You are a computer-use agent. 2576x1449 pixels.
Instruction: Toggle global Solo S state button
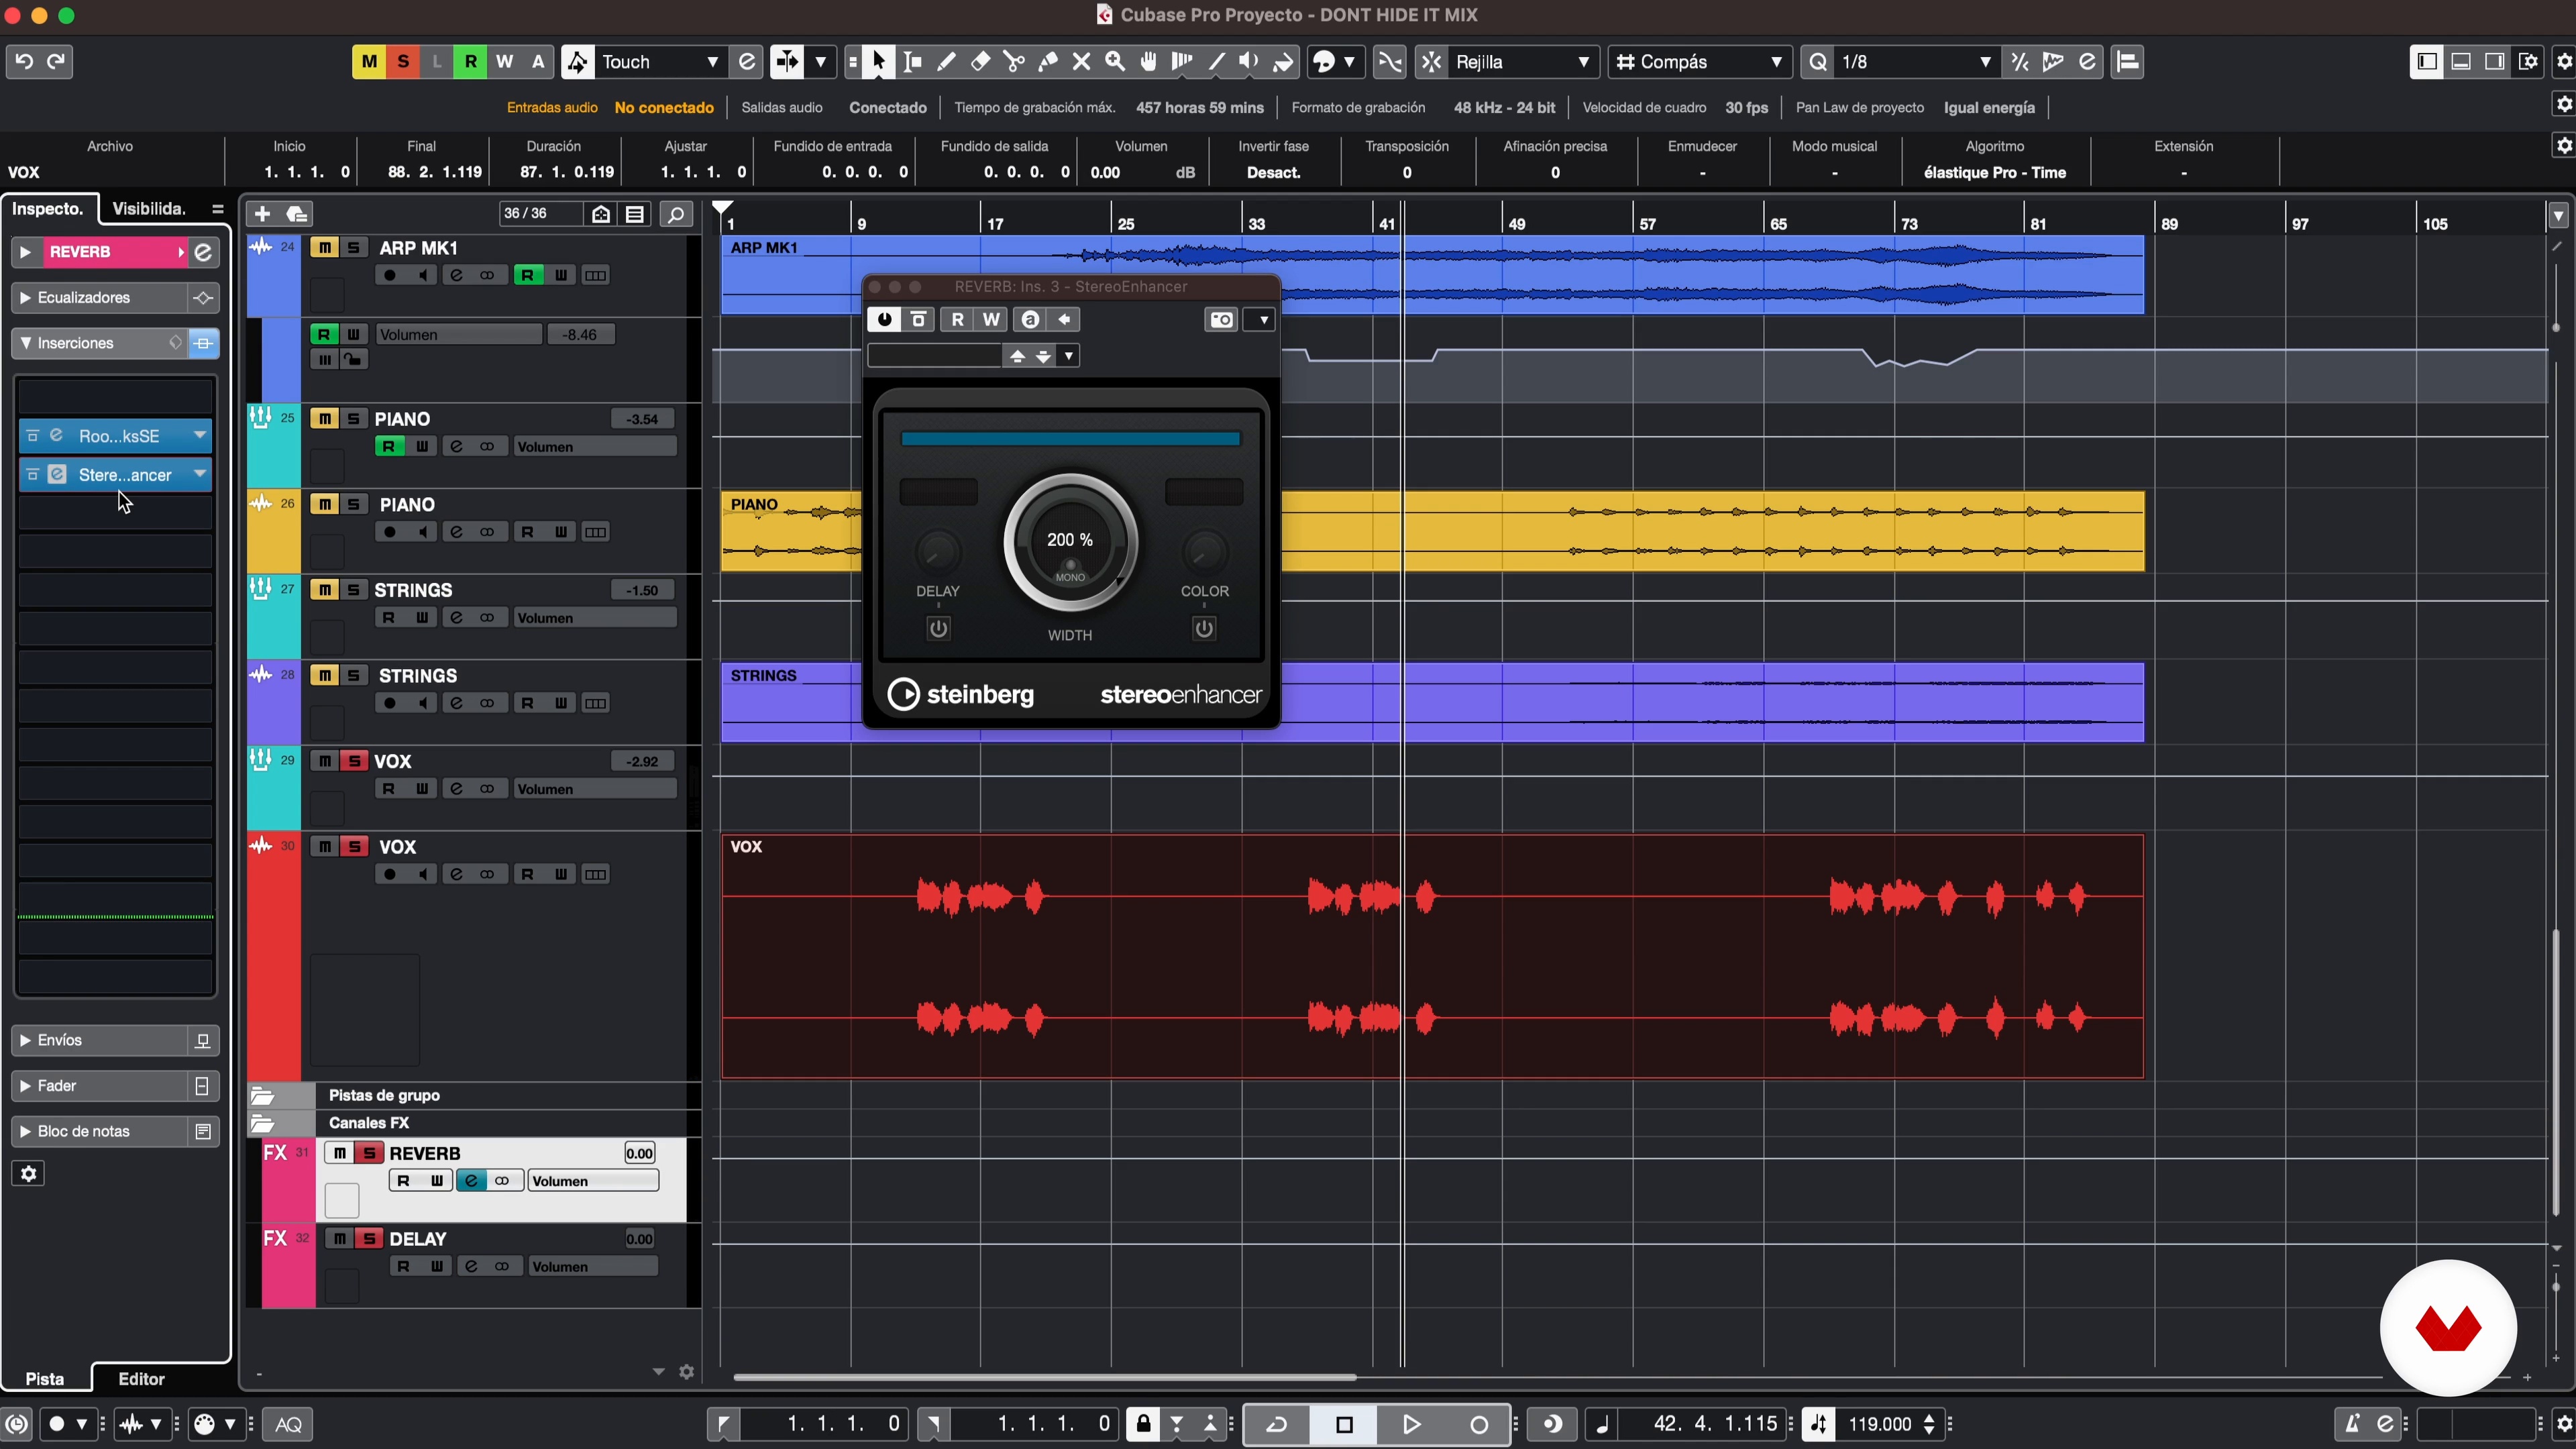tap(403, 62)
